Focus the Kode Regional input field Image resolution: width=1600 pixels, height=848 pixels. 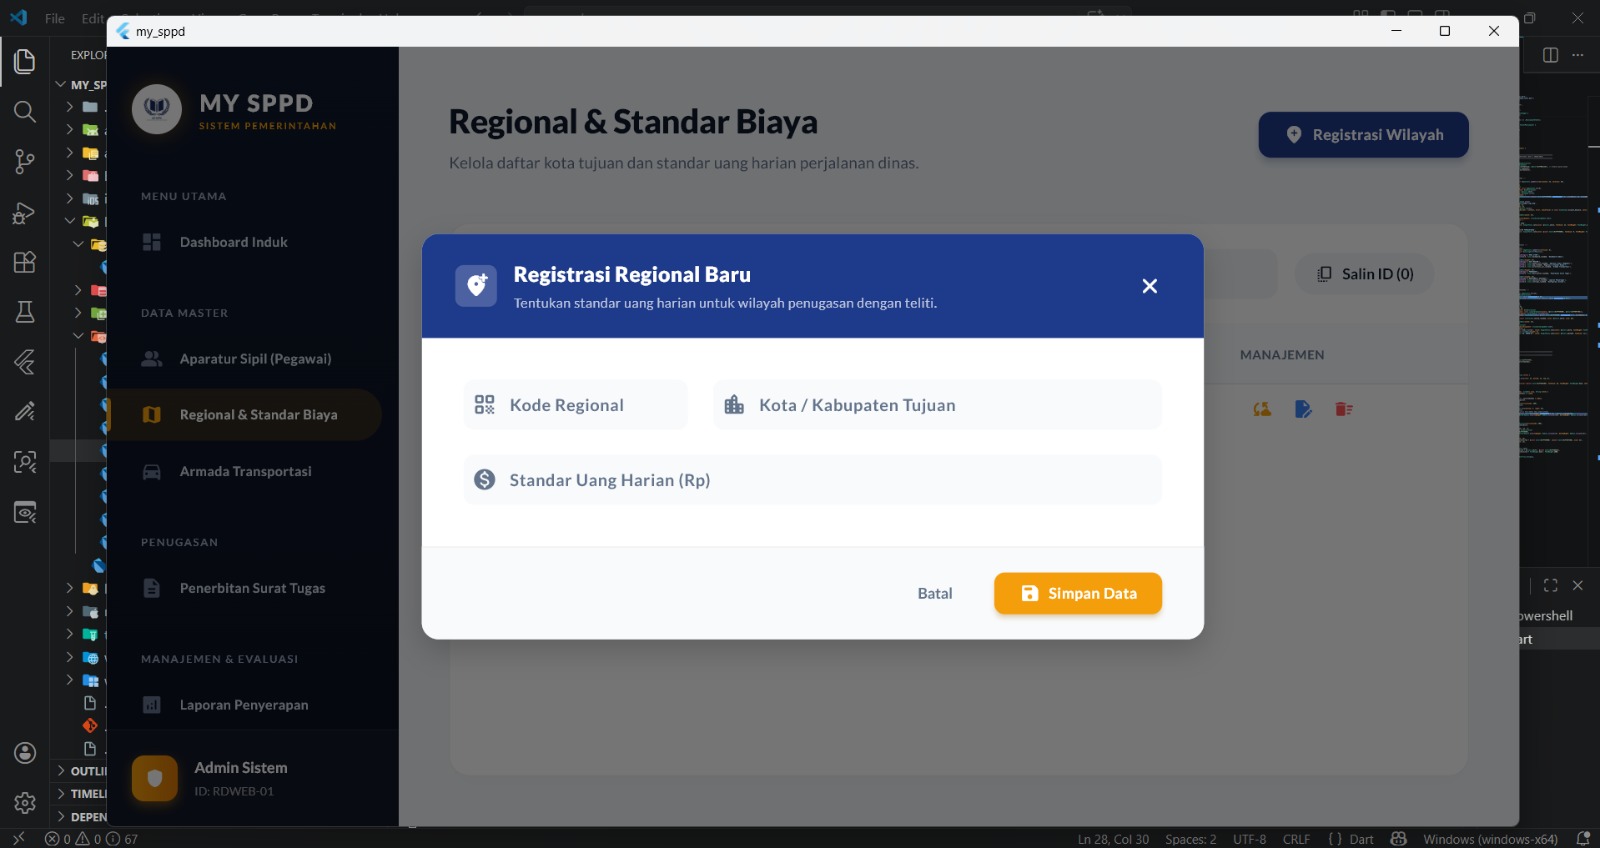point(575,405)
